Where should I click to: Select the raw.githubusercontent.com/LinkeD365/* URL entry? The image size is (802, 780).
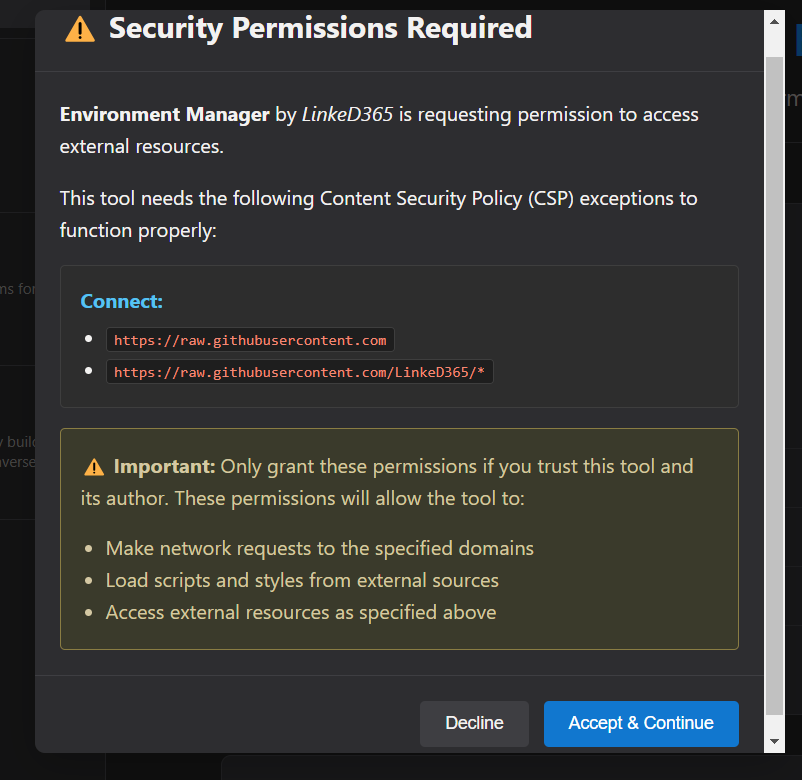(299, 372)
